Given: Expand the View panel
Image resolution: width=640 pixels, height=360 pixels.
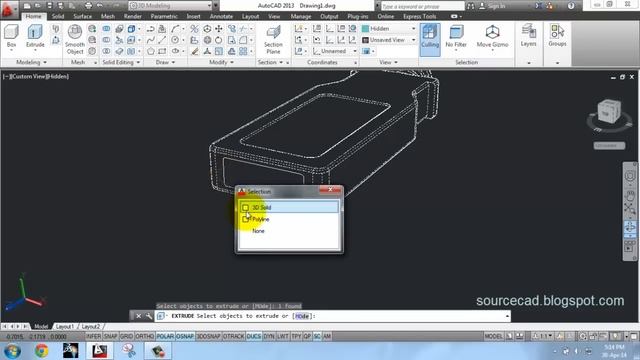Looking at the screenshot, I should pos(388,62).
